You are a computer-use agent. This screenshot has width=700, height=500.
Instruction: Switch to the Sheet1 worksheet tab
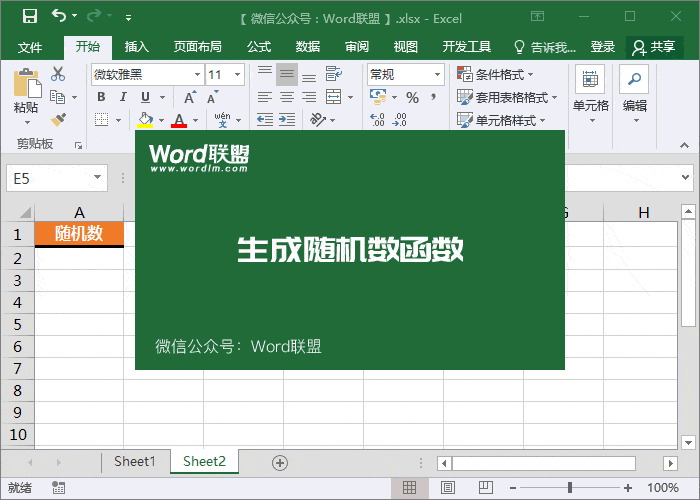point(135,462)
